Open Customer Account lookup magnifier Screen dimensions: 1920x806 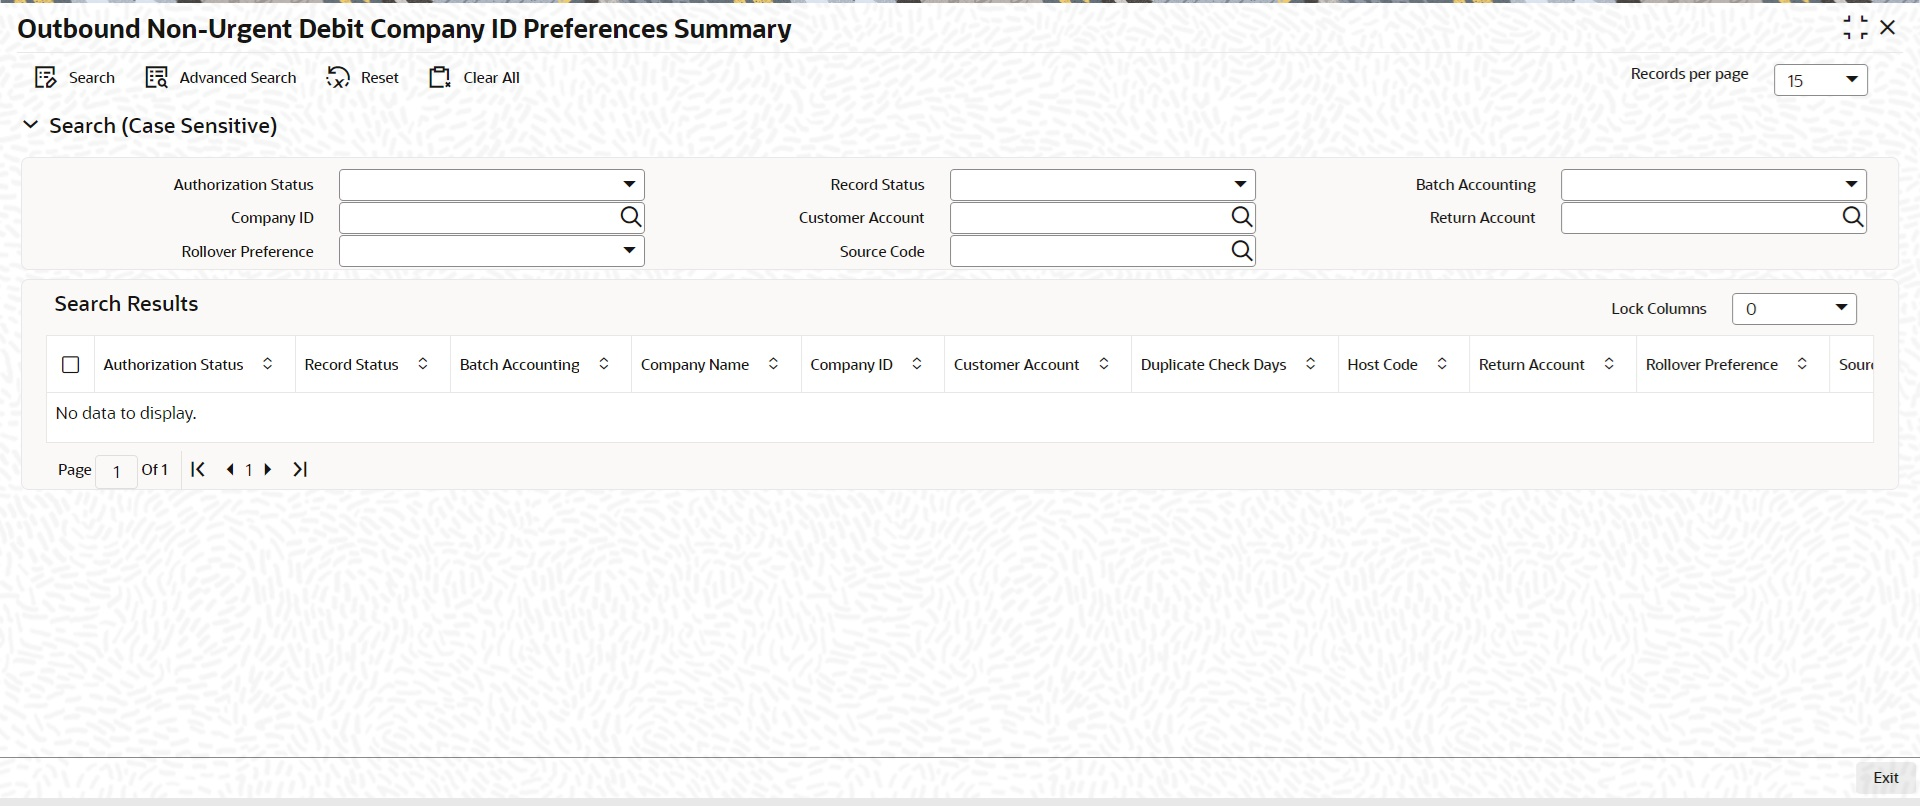point(1241,217)
